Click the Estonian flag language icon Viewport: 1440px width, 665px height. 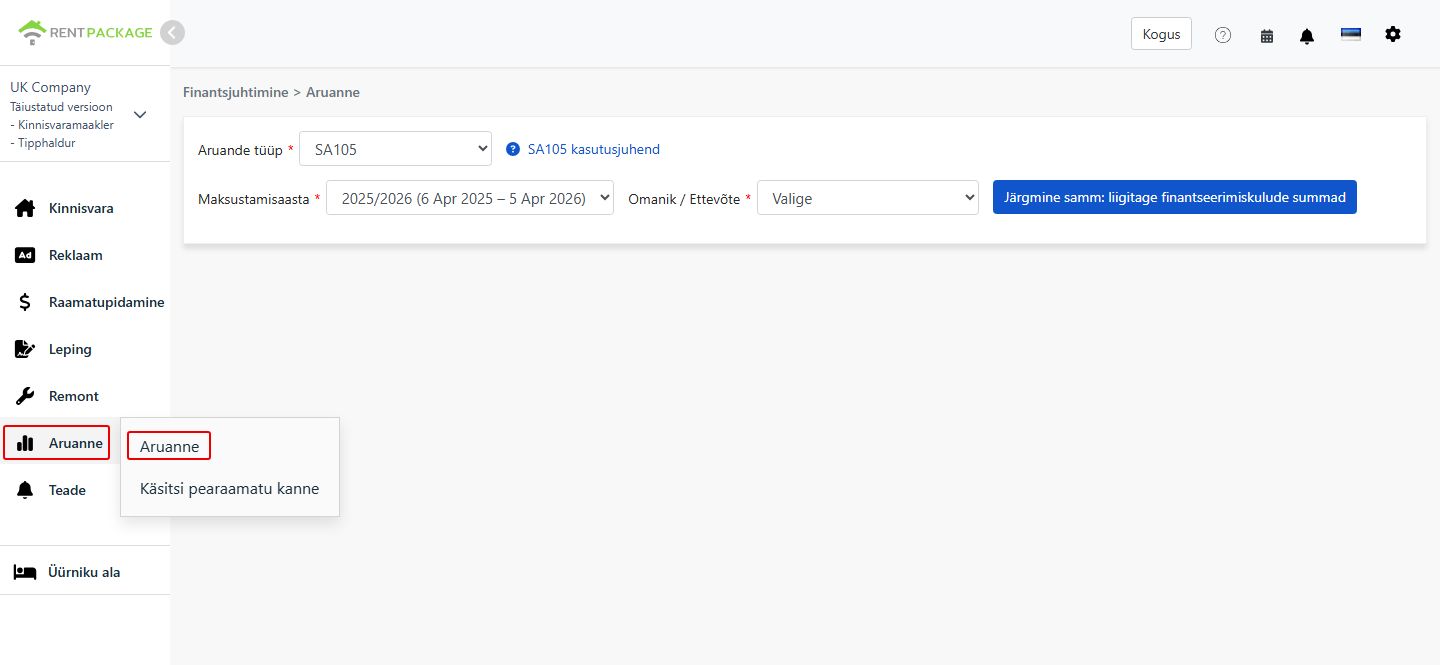coord(1351,33)
